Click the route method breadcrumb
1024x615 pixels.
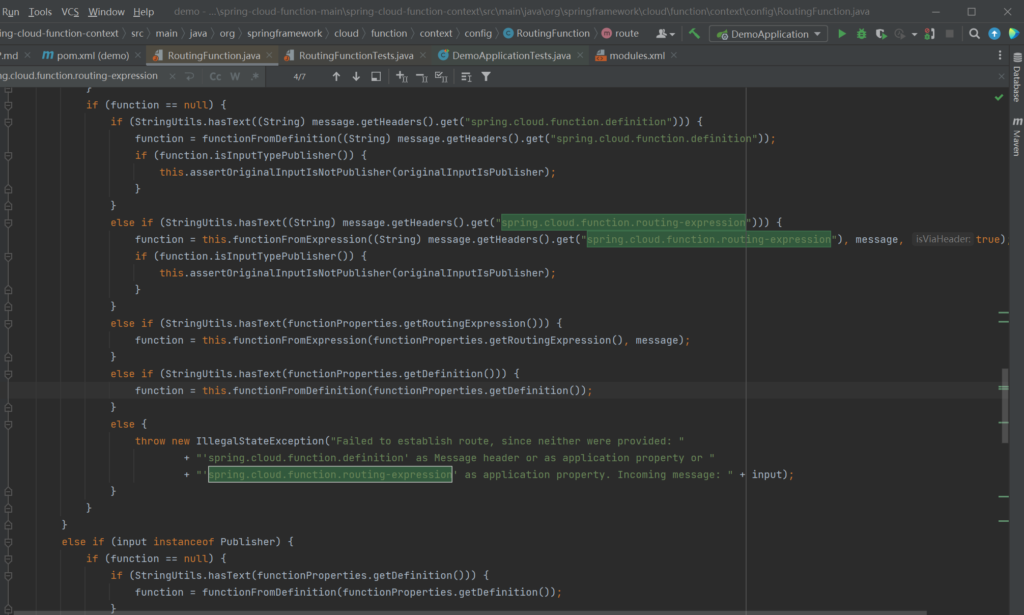[620, 33]
